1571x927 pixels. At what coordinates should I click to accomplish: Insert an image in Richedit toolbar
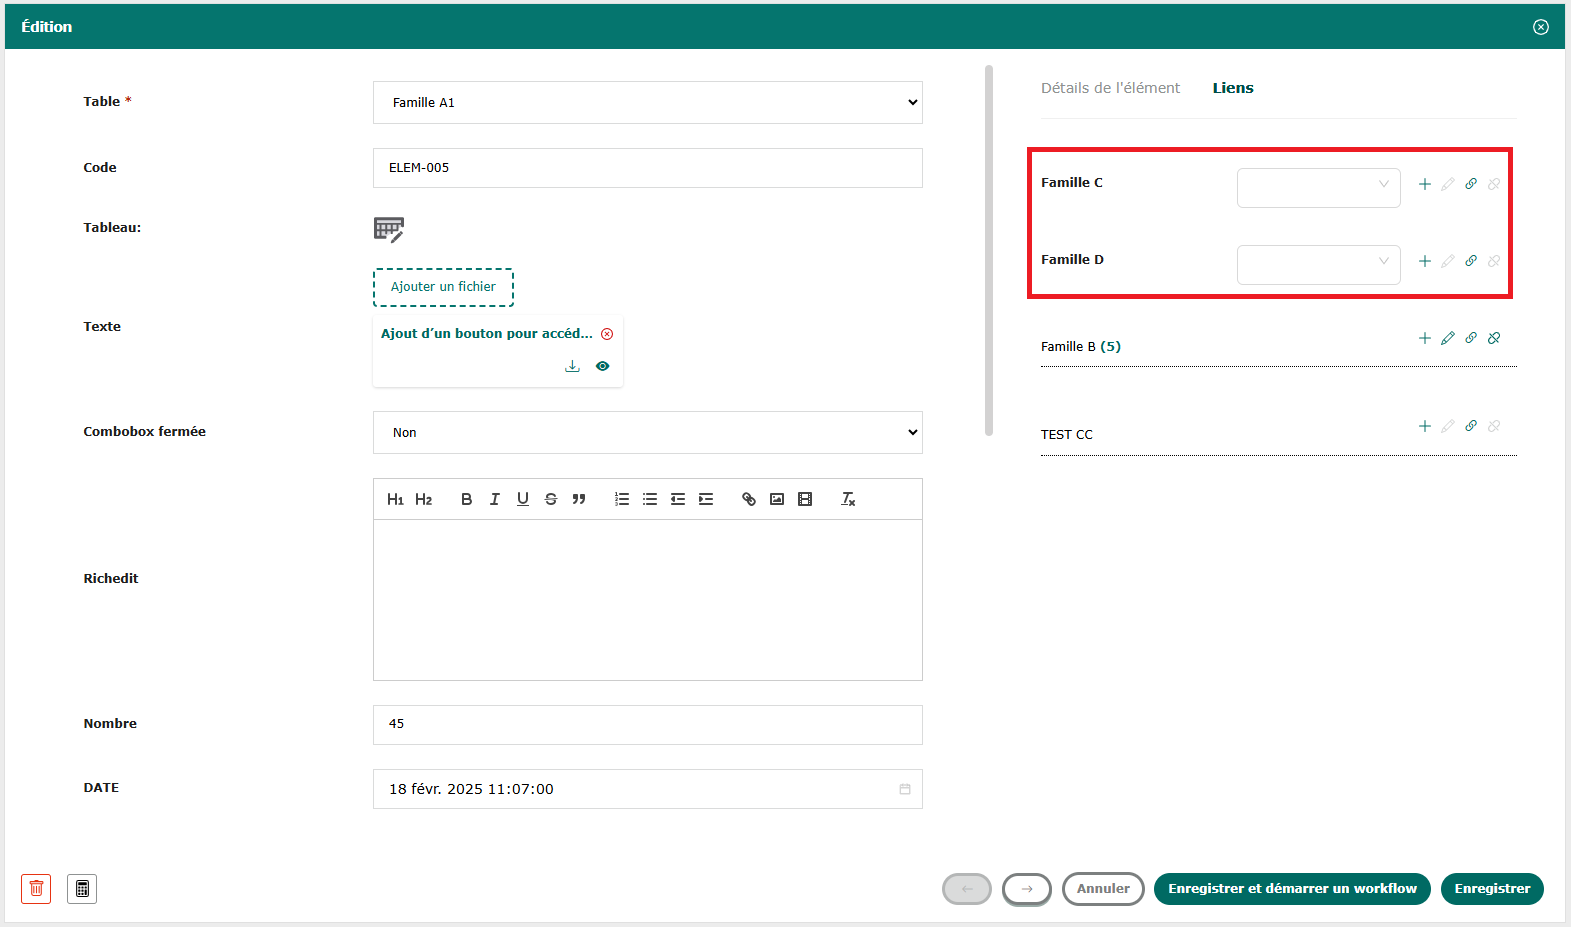pos(777,499)
